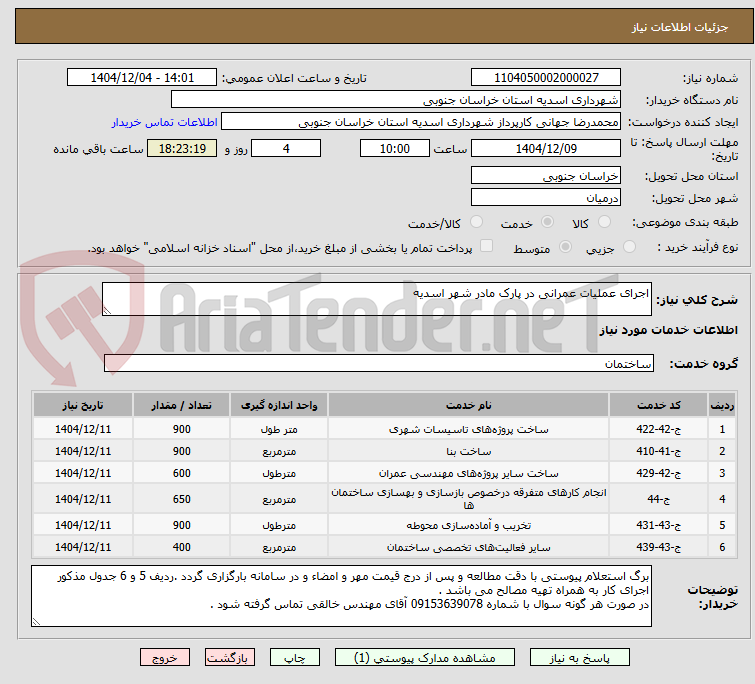This screenshot has height=684, width=755.
Task: Click the چاپ print button
Action: coord(295,658)
